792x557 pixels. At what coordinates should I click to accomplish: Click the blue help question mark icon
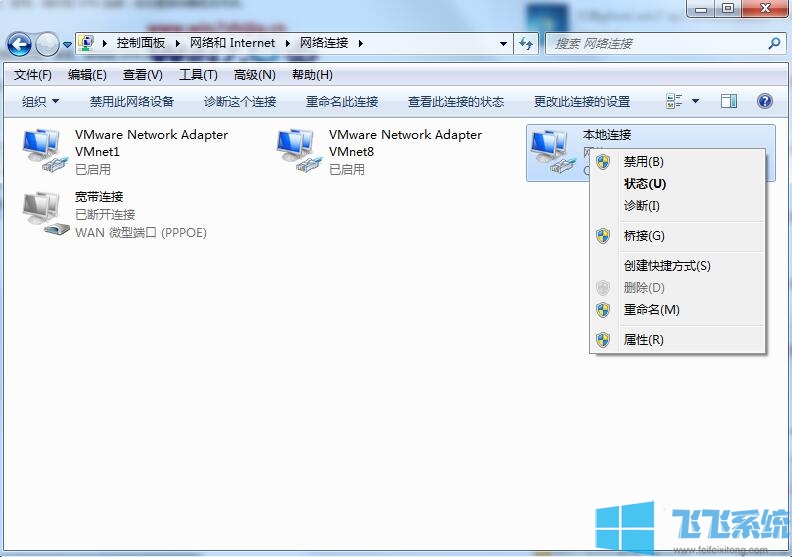click(x=765, y=101)
